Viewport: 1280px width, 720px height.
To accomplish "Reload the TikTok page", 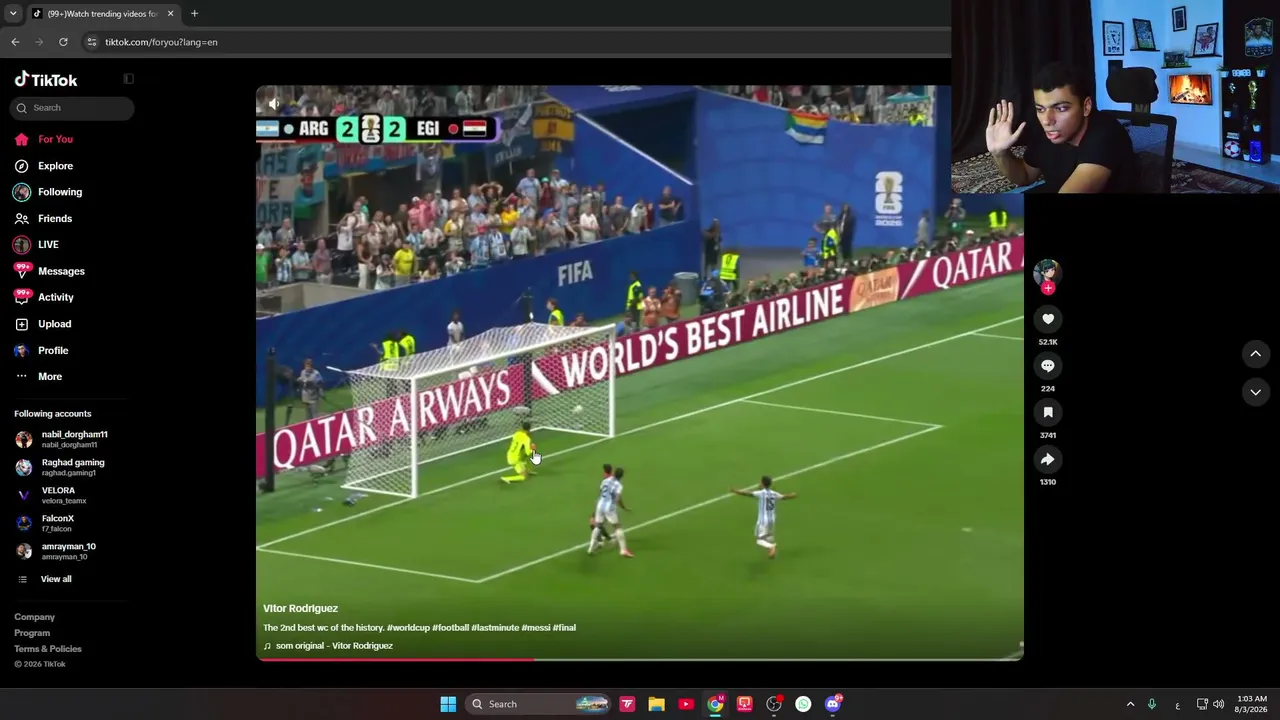I will pos(63,42).
